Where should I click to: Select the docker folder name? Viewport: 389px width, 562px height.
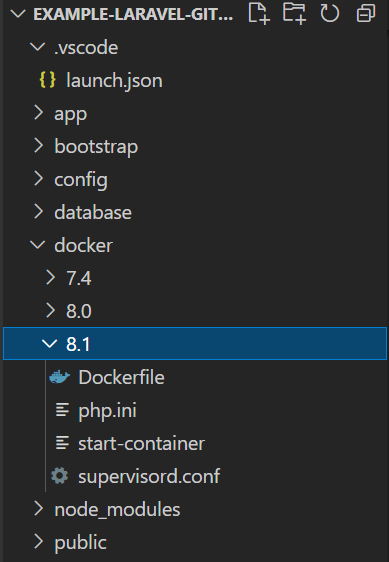tap(84, 245)
